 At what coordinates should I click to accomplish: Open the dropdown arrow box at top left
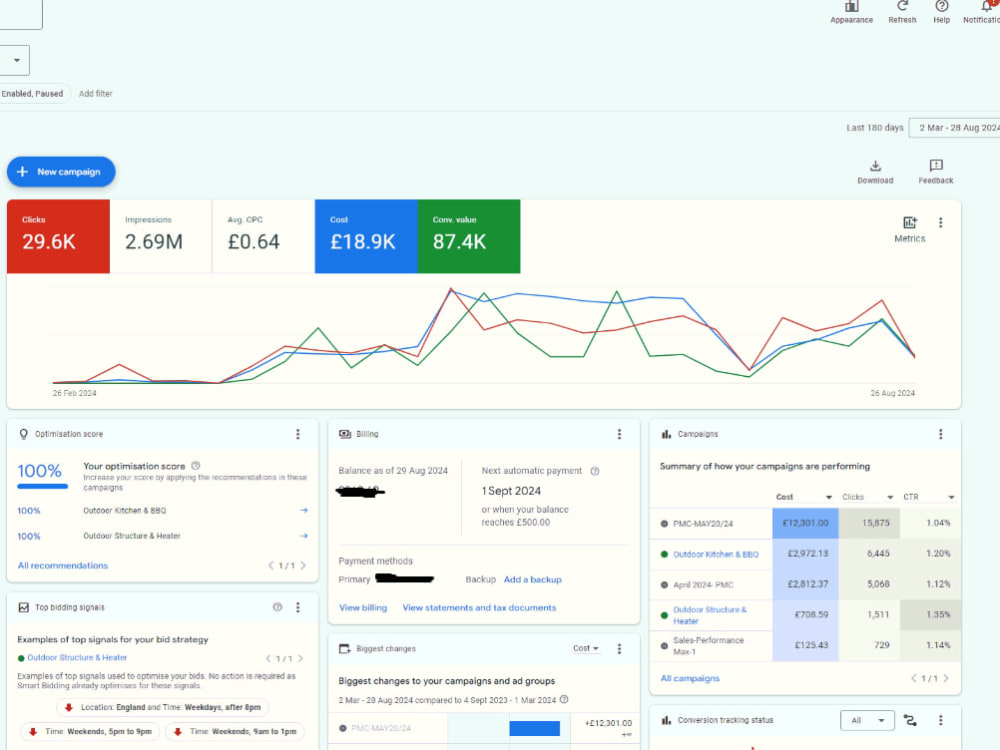(x=15, y=61)
